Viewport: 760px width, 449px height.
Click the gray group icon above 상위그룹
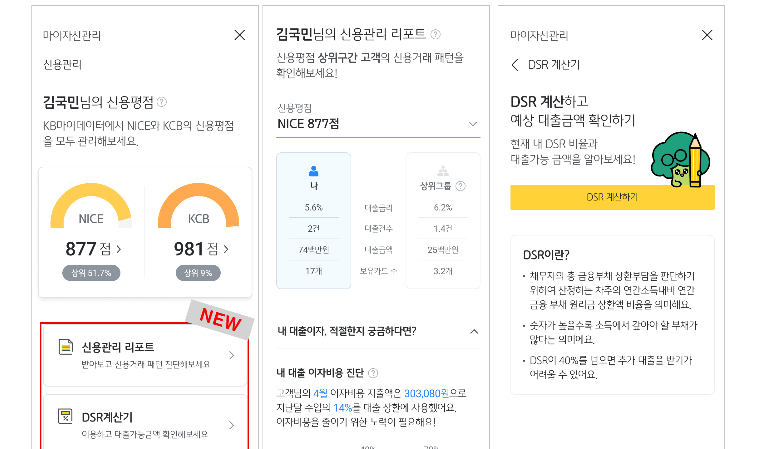pyautogui.click(x=443, y=171)
